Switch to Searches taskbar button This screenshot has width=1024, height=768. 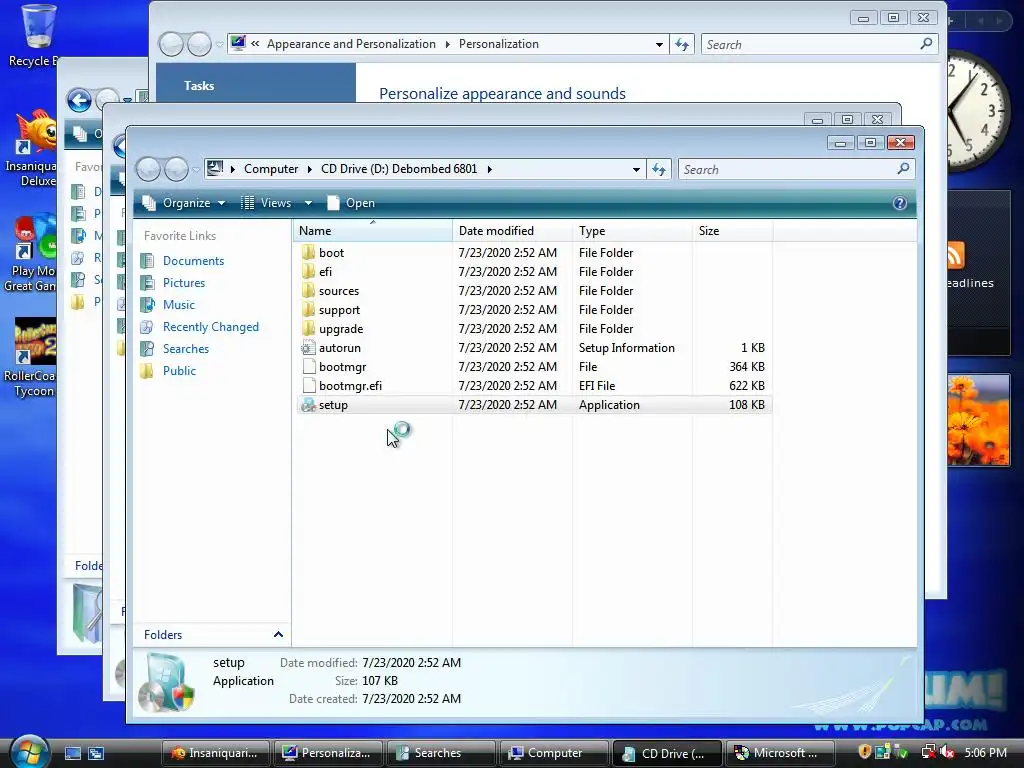click(x=441, y=753)
